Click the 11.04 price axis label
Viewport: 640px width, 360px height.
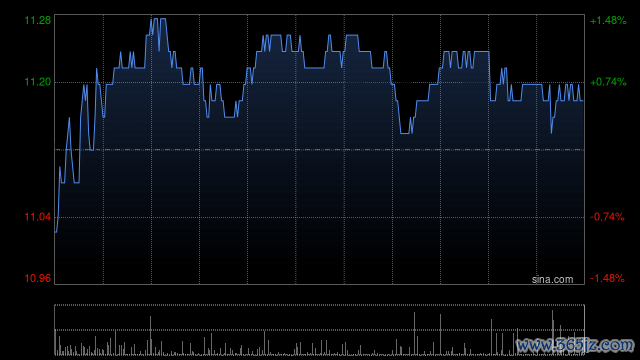[38, 217]
